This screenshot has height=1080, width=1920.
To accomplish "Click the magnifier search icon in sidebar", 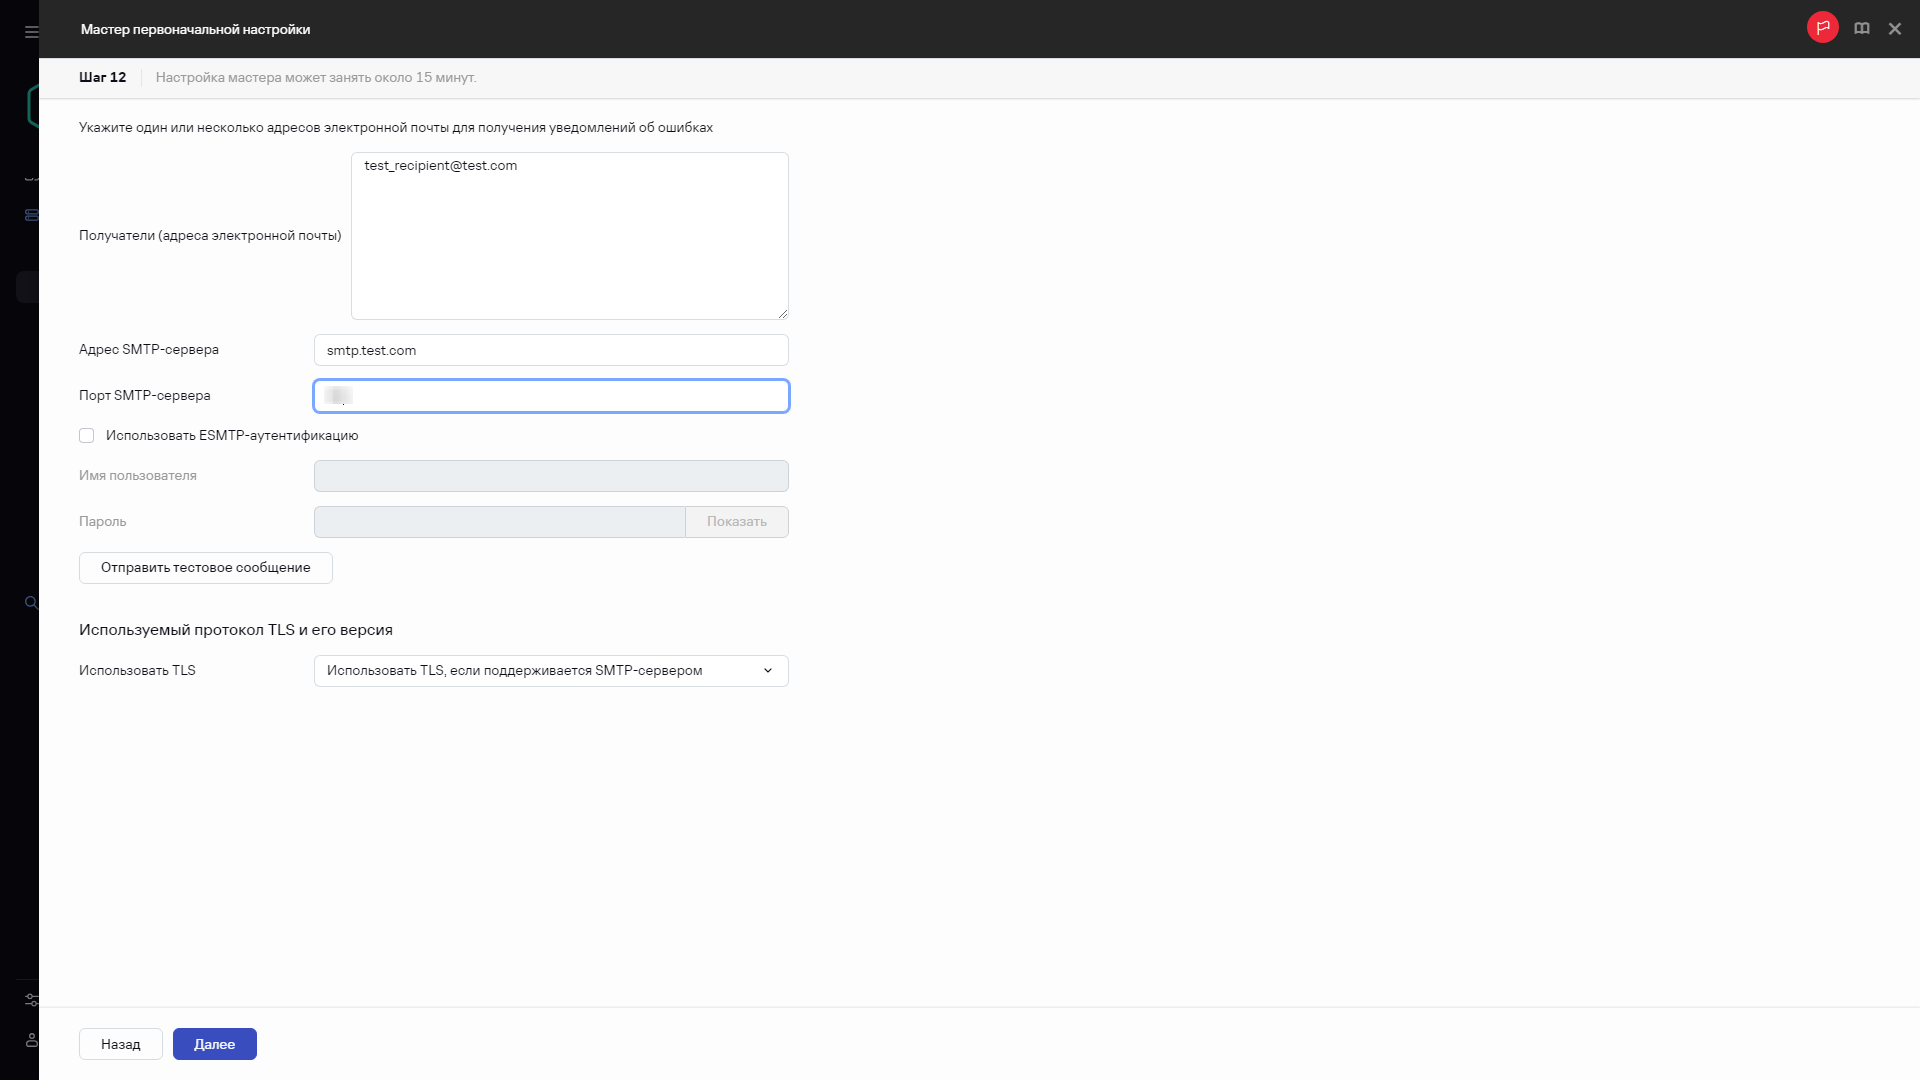I will coord(31,603).
